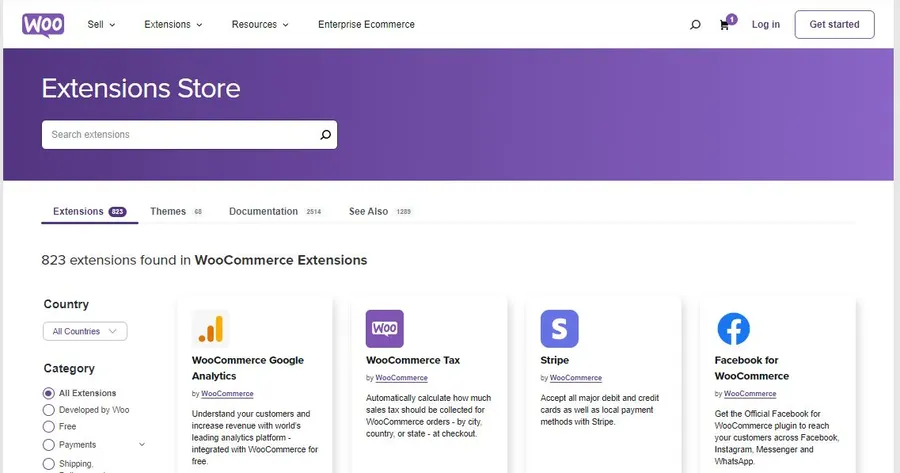Click the Google Analytics bar chart icon
900x473 pixels.
211,329
